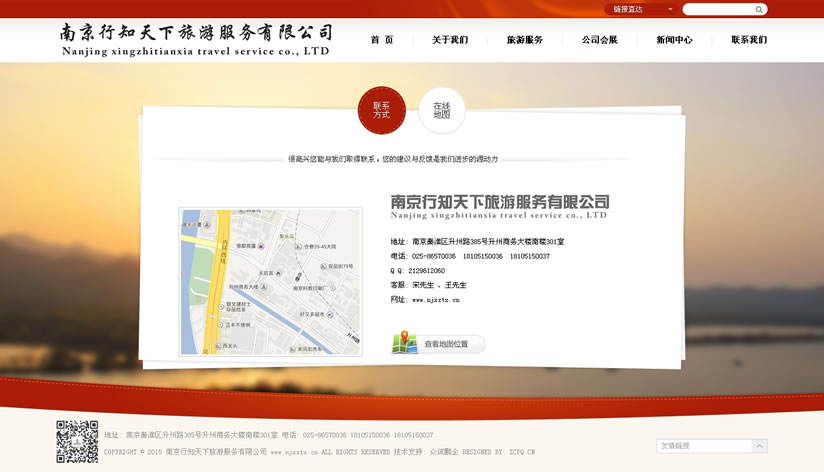Click the phone number 025-86570036
The width and height of the screenshot is (824, 472).
coord(434,256)
